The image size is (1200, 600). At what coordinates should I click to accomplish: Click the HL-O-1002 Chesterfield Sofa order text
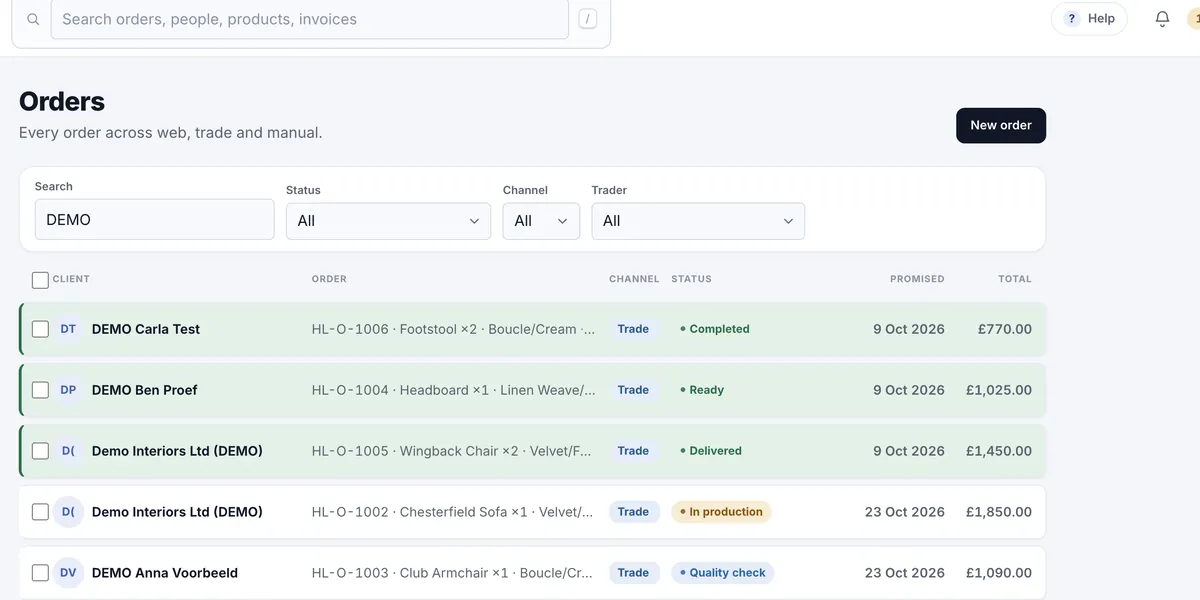(x=453, y=512)
